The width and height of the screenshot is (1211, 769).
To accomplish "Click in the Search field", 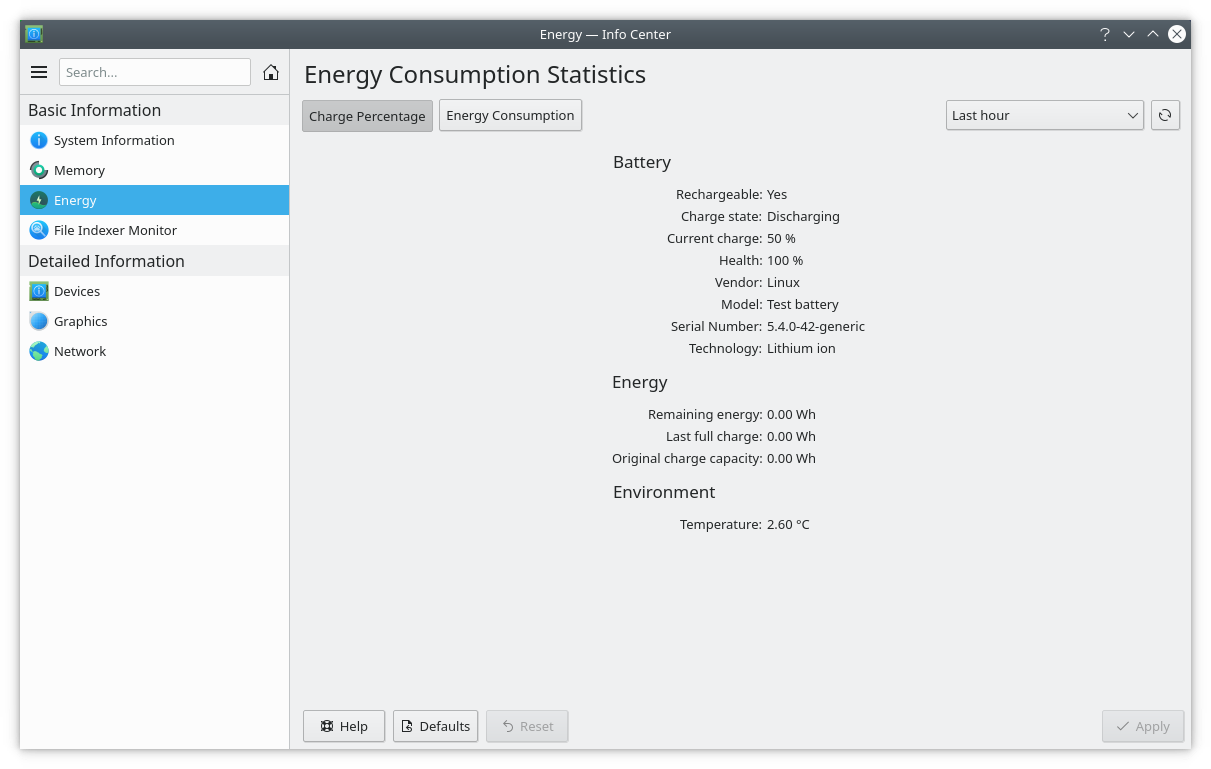I will [x=155, y=72].
